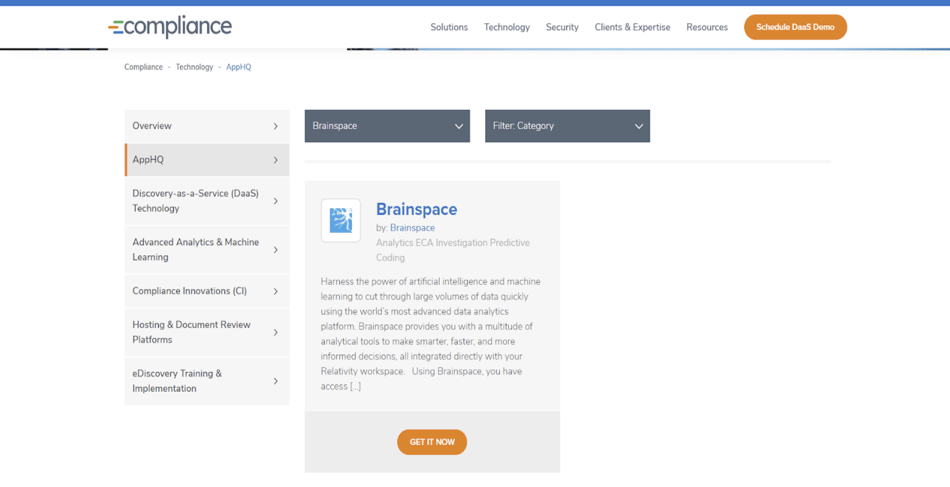Viewport: 950px width, 487px height.
Task: Open the Resources menu
Action: (707, 27)
